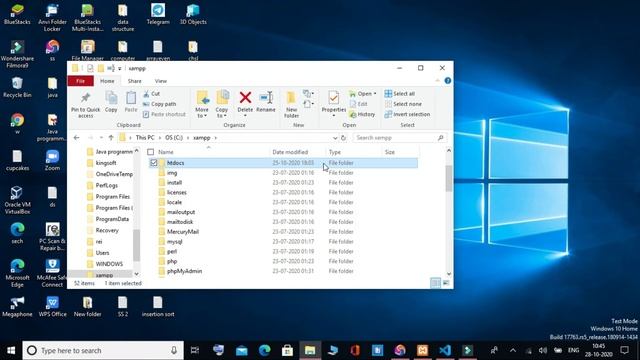Click the red Delete icon
Viewport: 640px width, 360px height.
[x=245, y=98]
